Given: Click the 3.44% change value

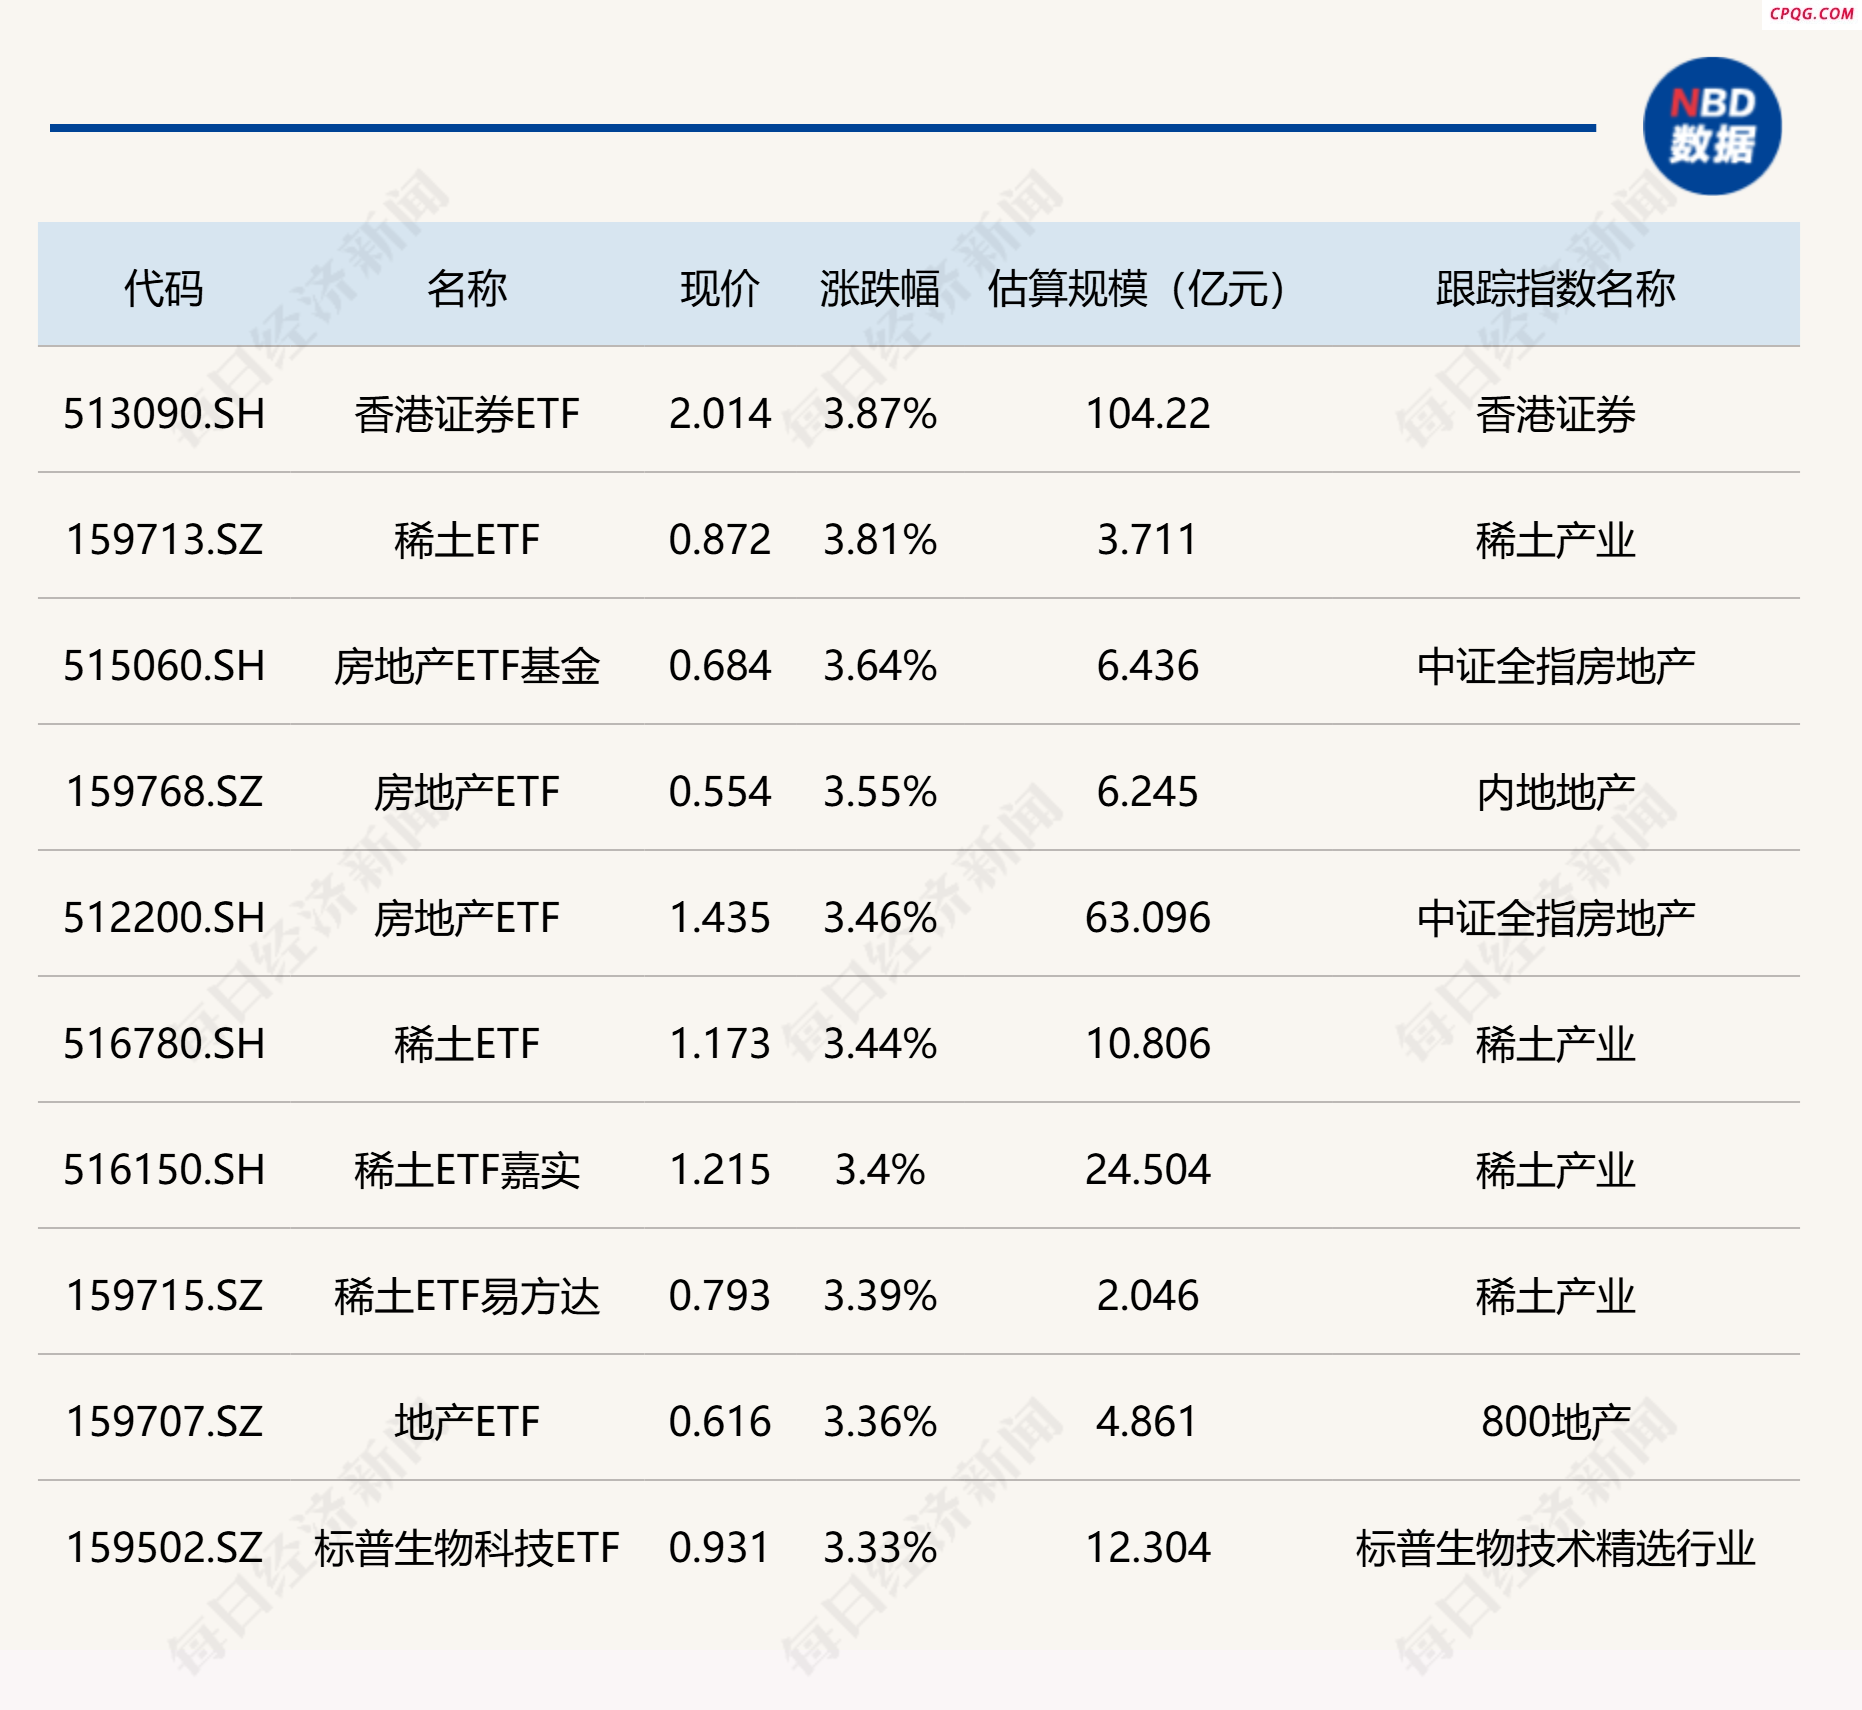Looking at the screenshot, I should click(880, 1044).
